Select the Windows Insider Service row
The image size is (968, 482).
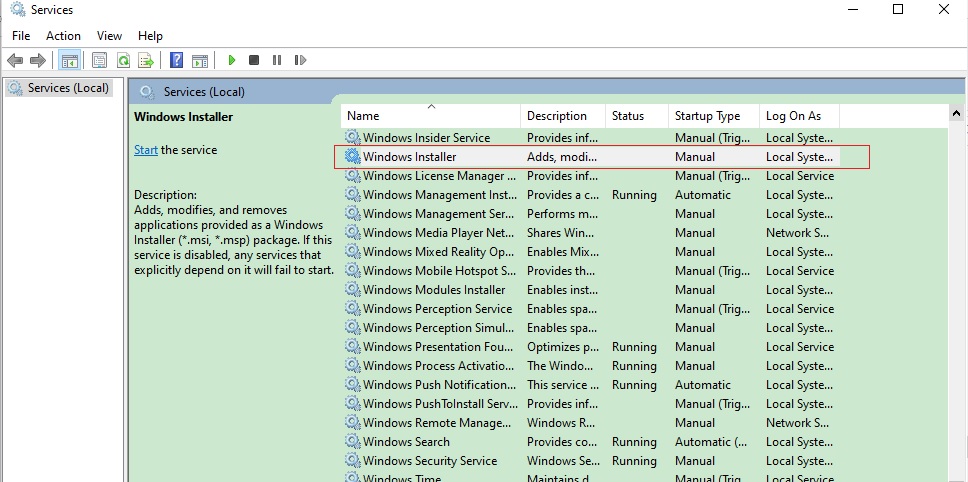[x=590, y=138]
